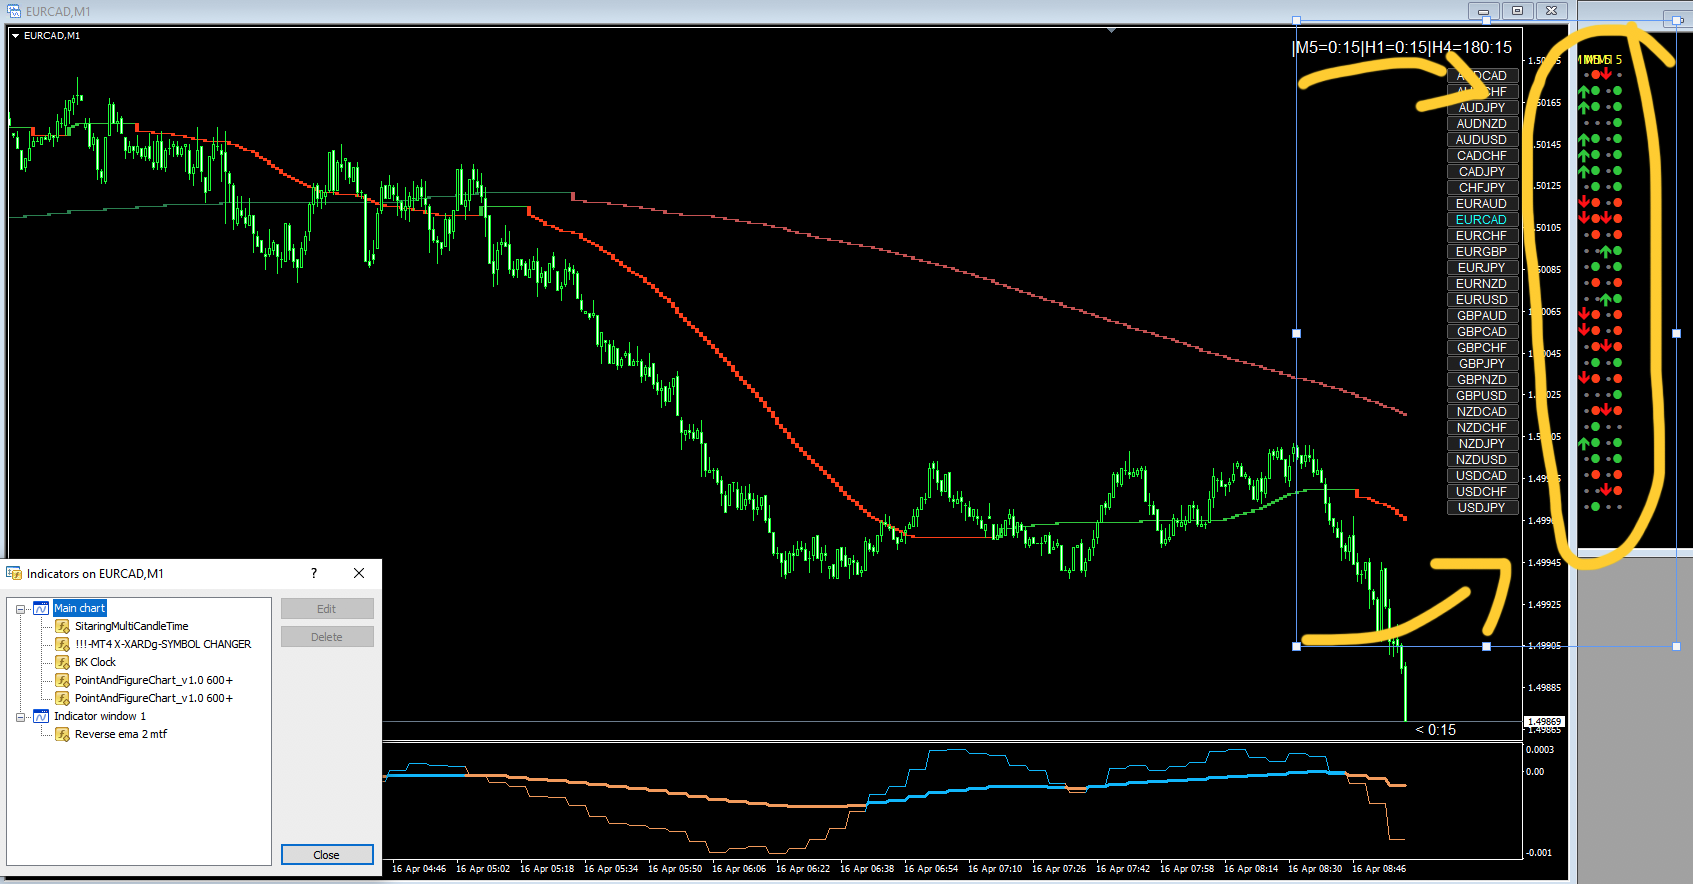Switch chart to USDJPY symbol

pos(1482,508)
